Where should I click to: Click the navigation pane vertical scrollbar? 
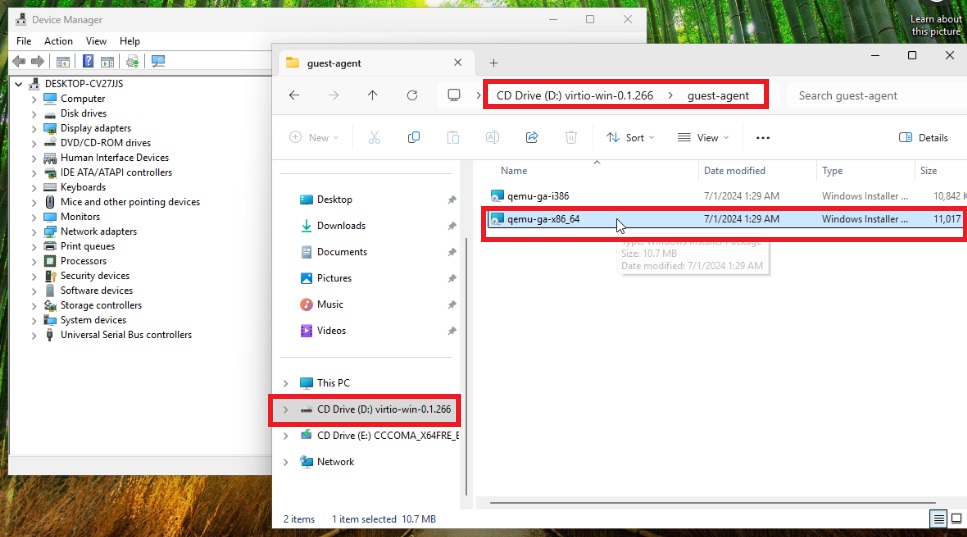(464, 300)
